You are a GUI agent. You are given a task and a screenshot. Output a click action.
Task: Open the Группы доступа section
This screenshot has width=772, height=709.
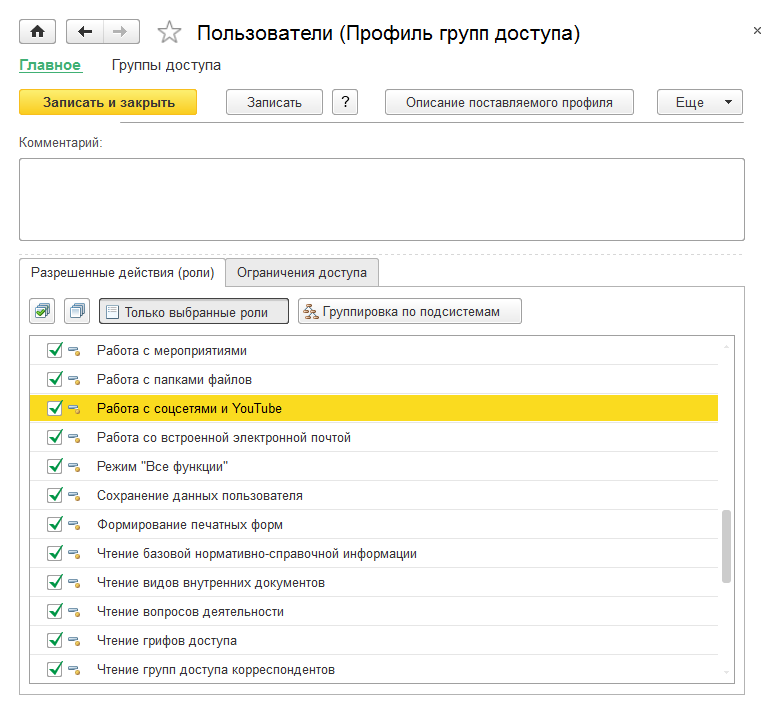(166, 65)
